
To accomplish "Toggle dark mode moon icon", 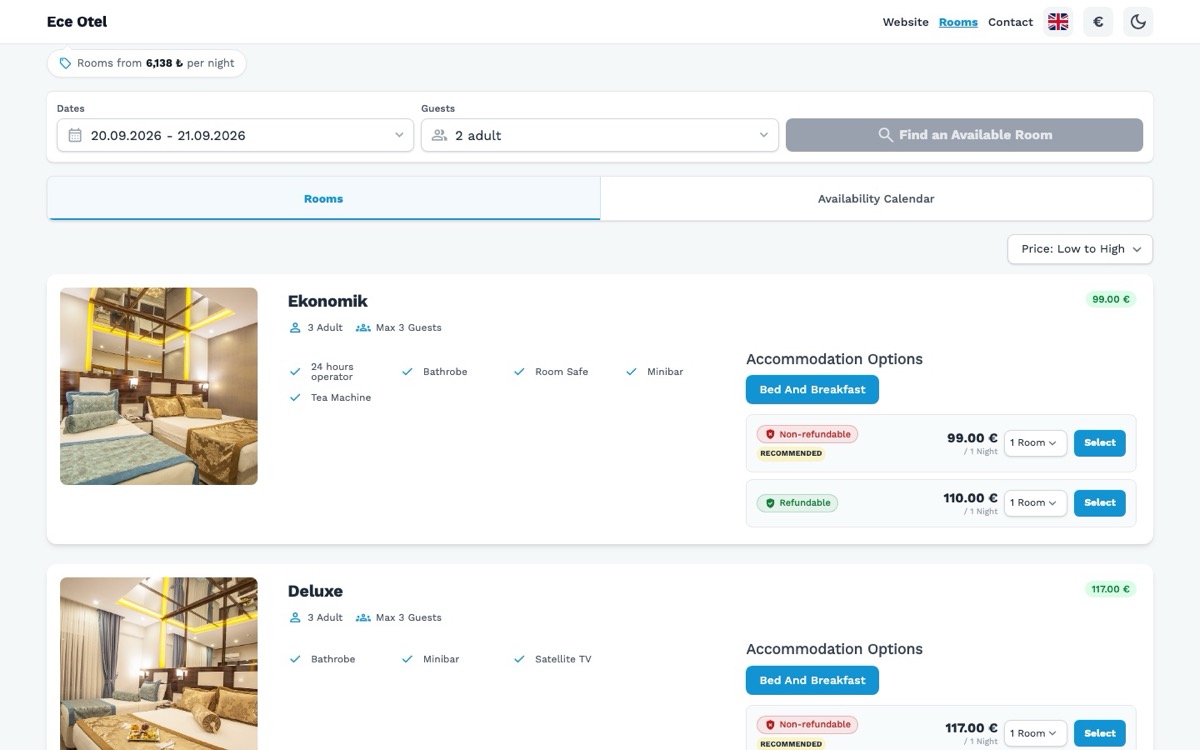I will (1138, 22).
